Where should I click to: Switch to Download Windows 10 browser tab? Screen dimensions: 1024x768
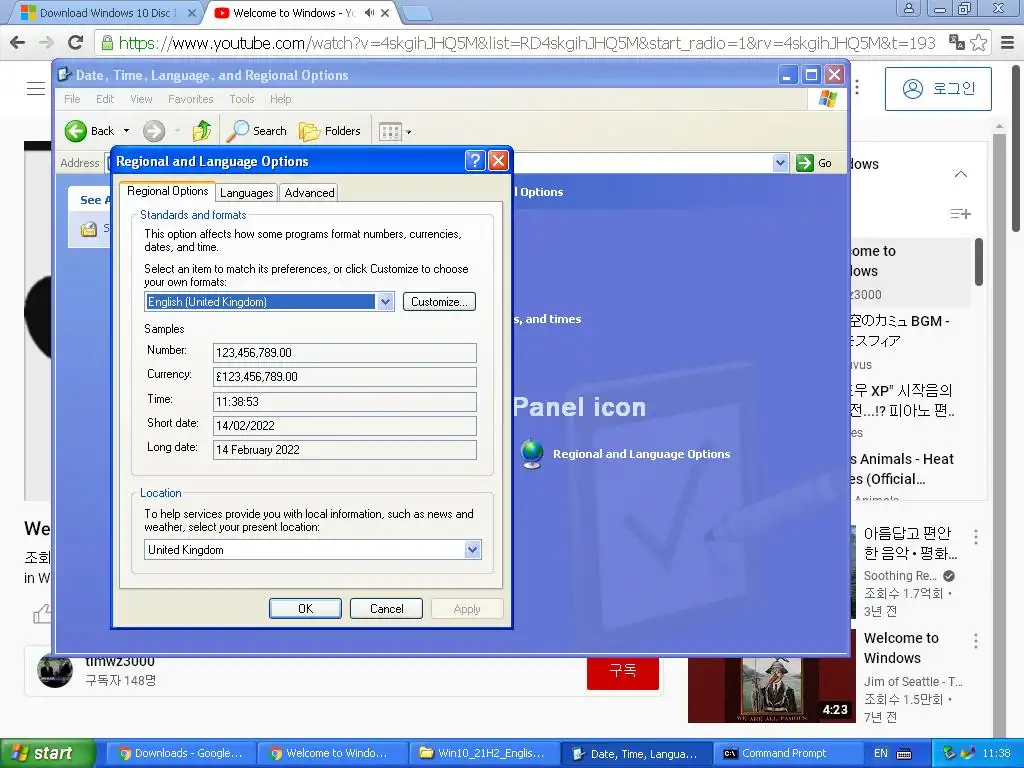(x=104, y=12)
